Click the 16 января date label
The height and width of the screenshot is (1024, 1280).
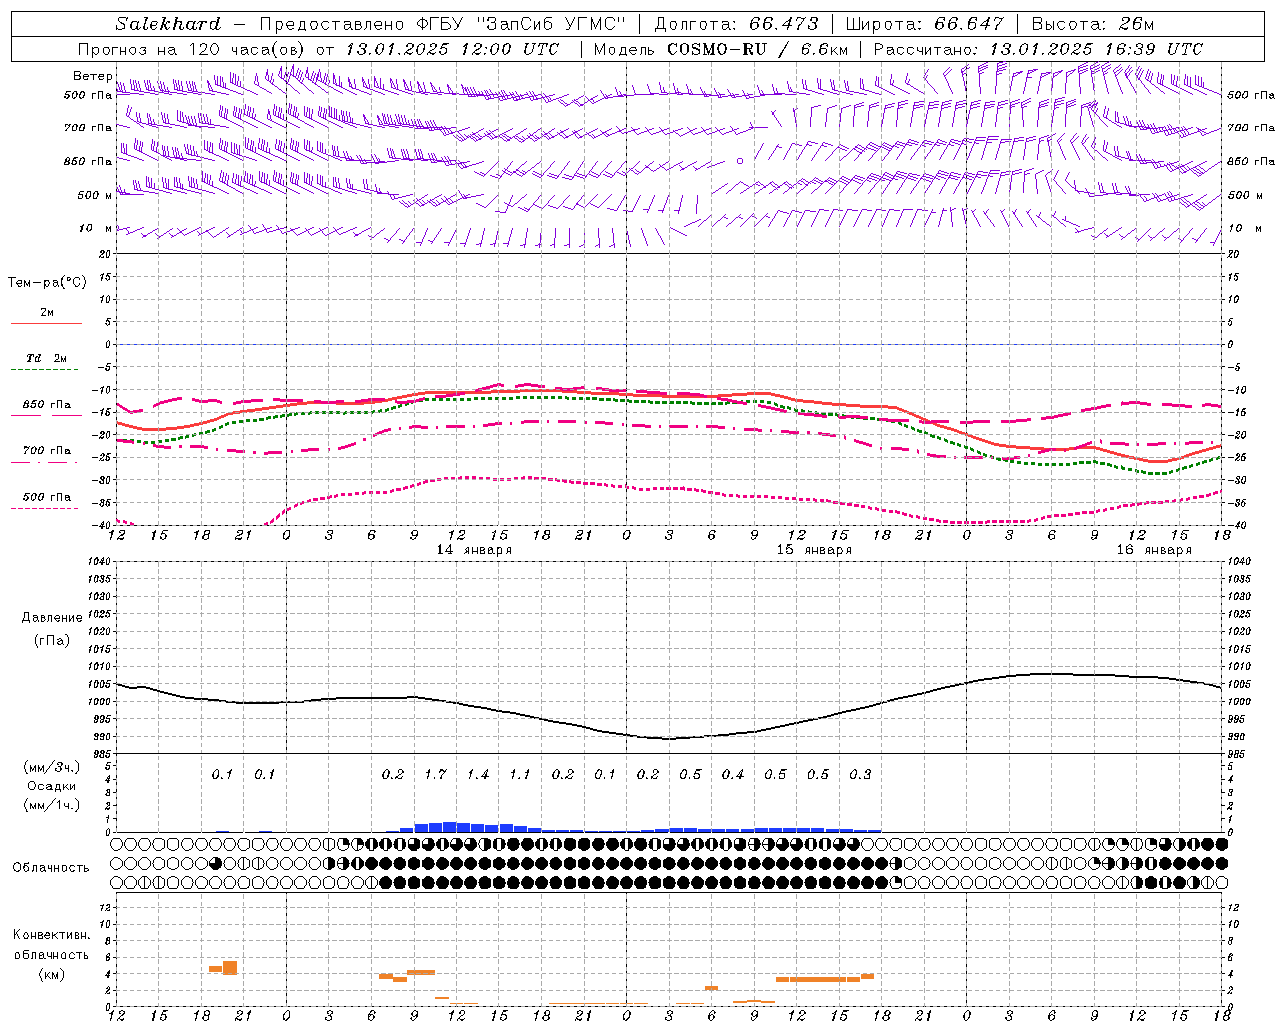tap(1154, 550)
